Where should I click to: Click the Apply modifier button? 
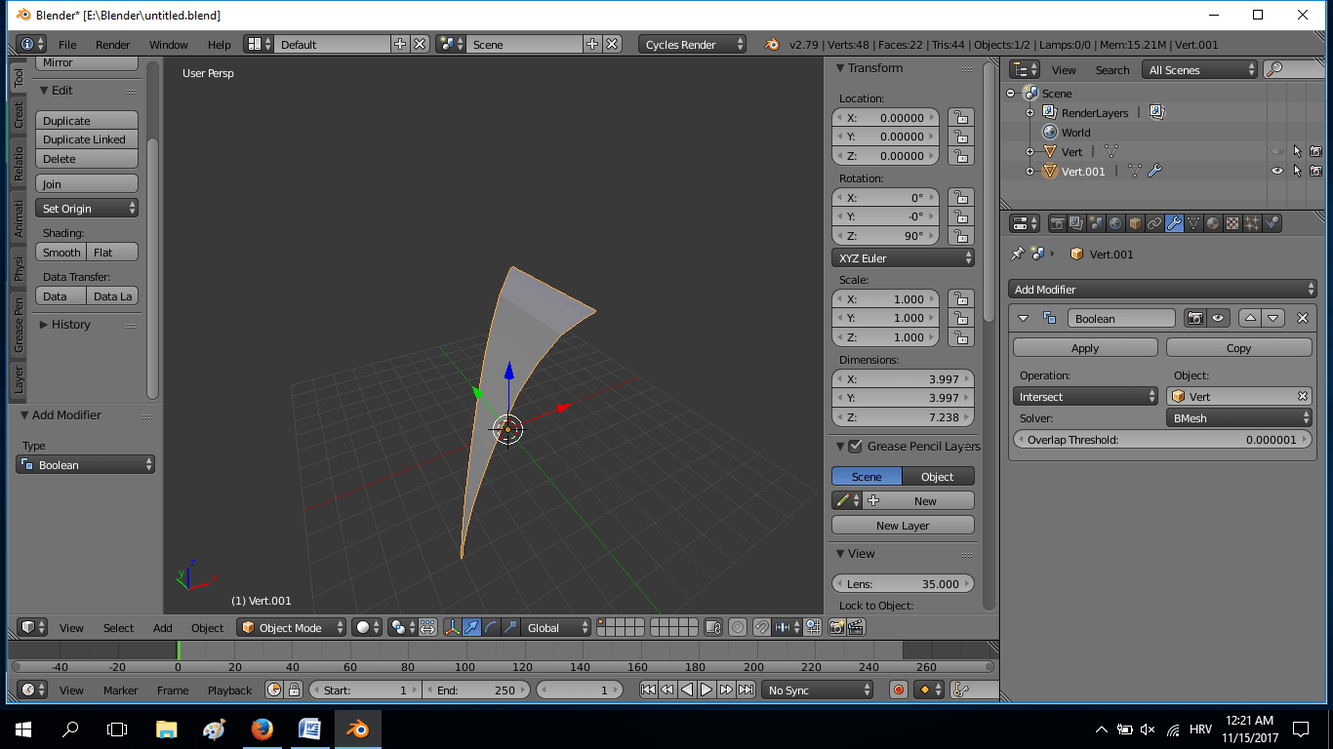tap(1085, 348)
